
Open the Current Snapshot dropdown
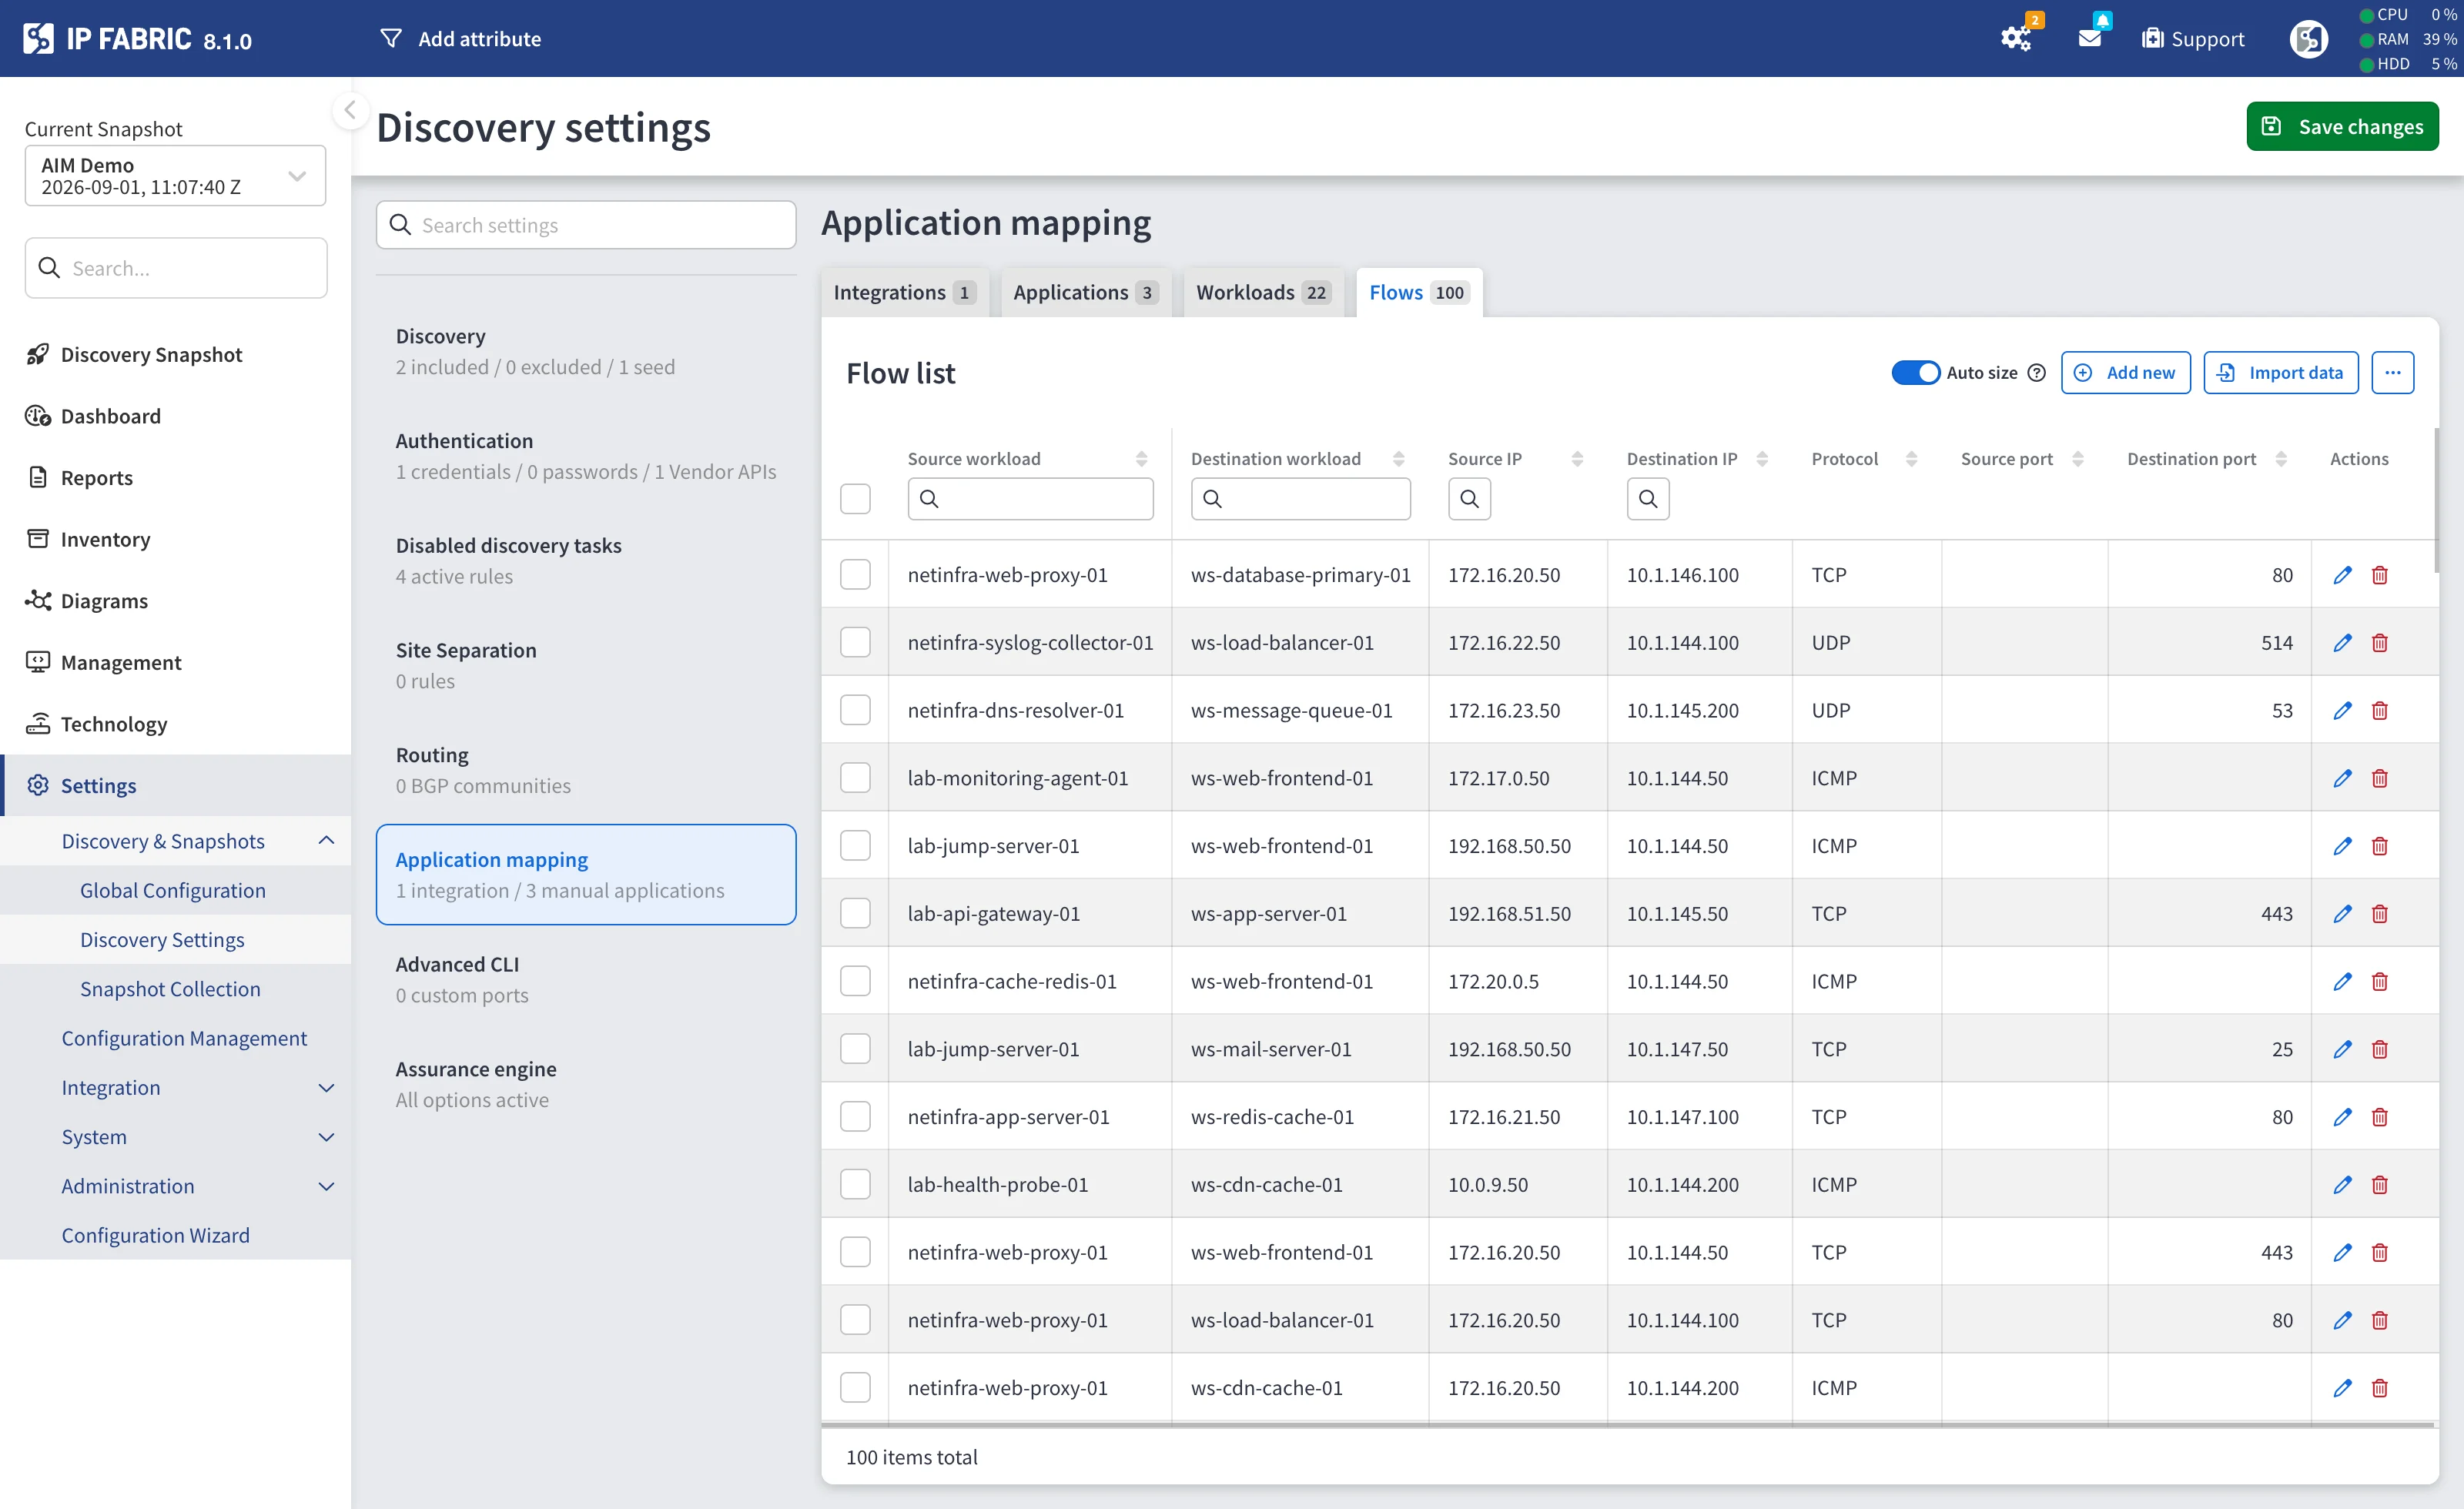[x=175, y=176]
